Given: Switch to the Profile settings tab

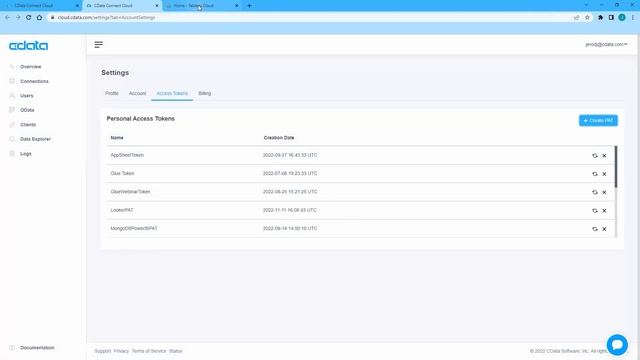Looking at the screenshot, I should (x=112, y=93).
